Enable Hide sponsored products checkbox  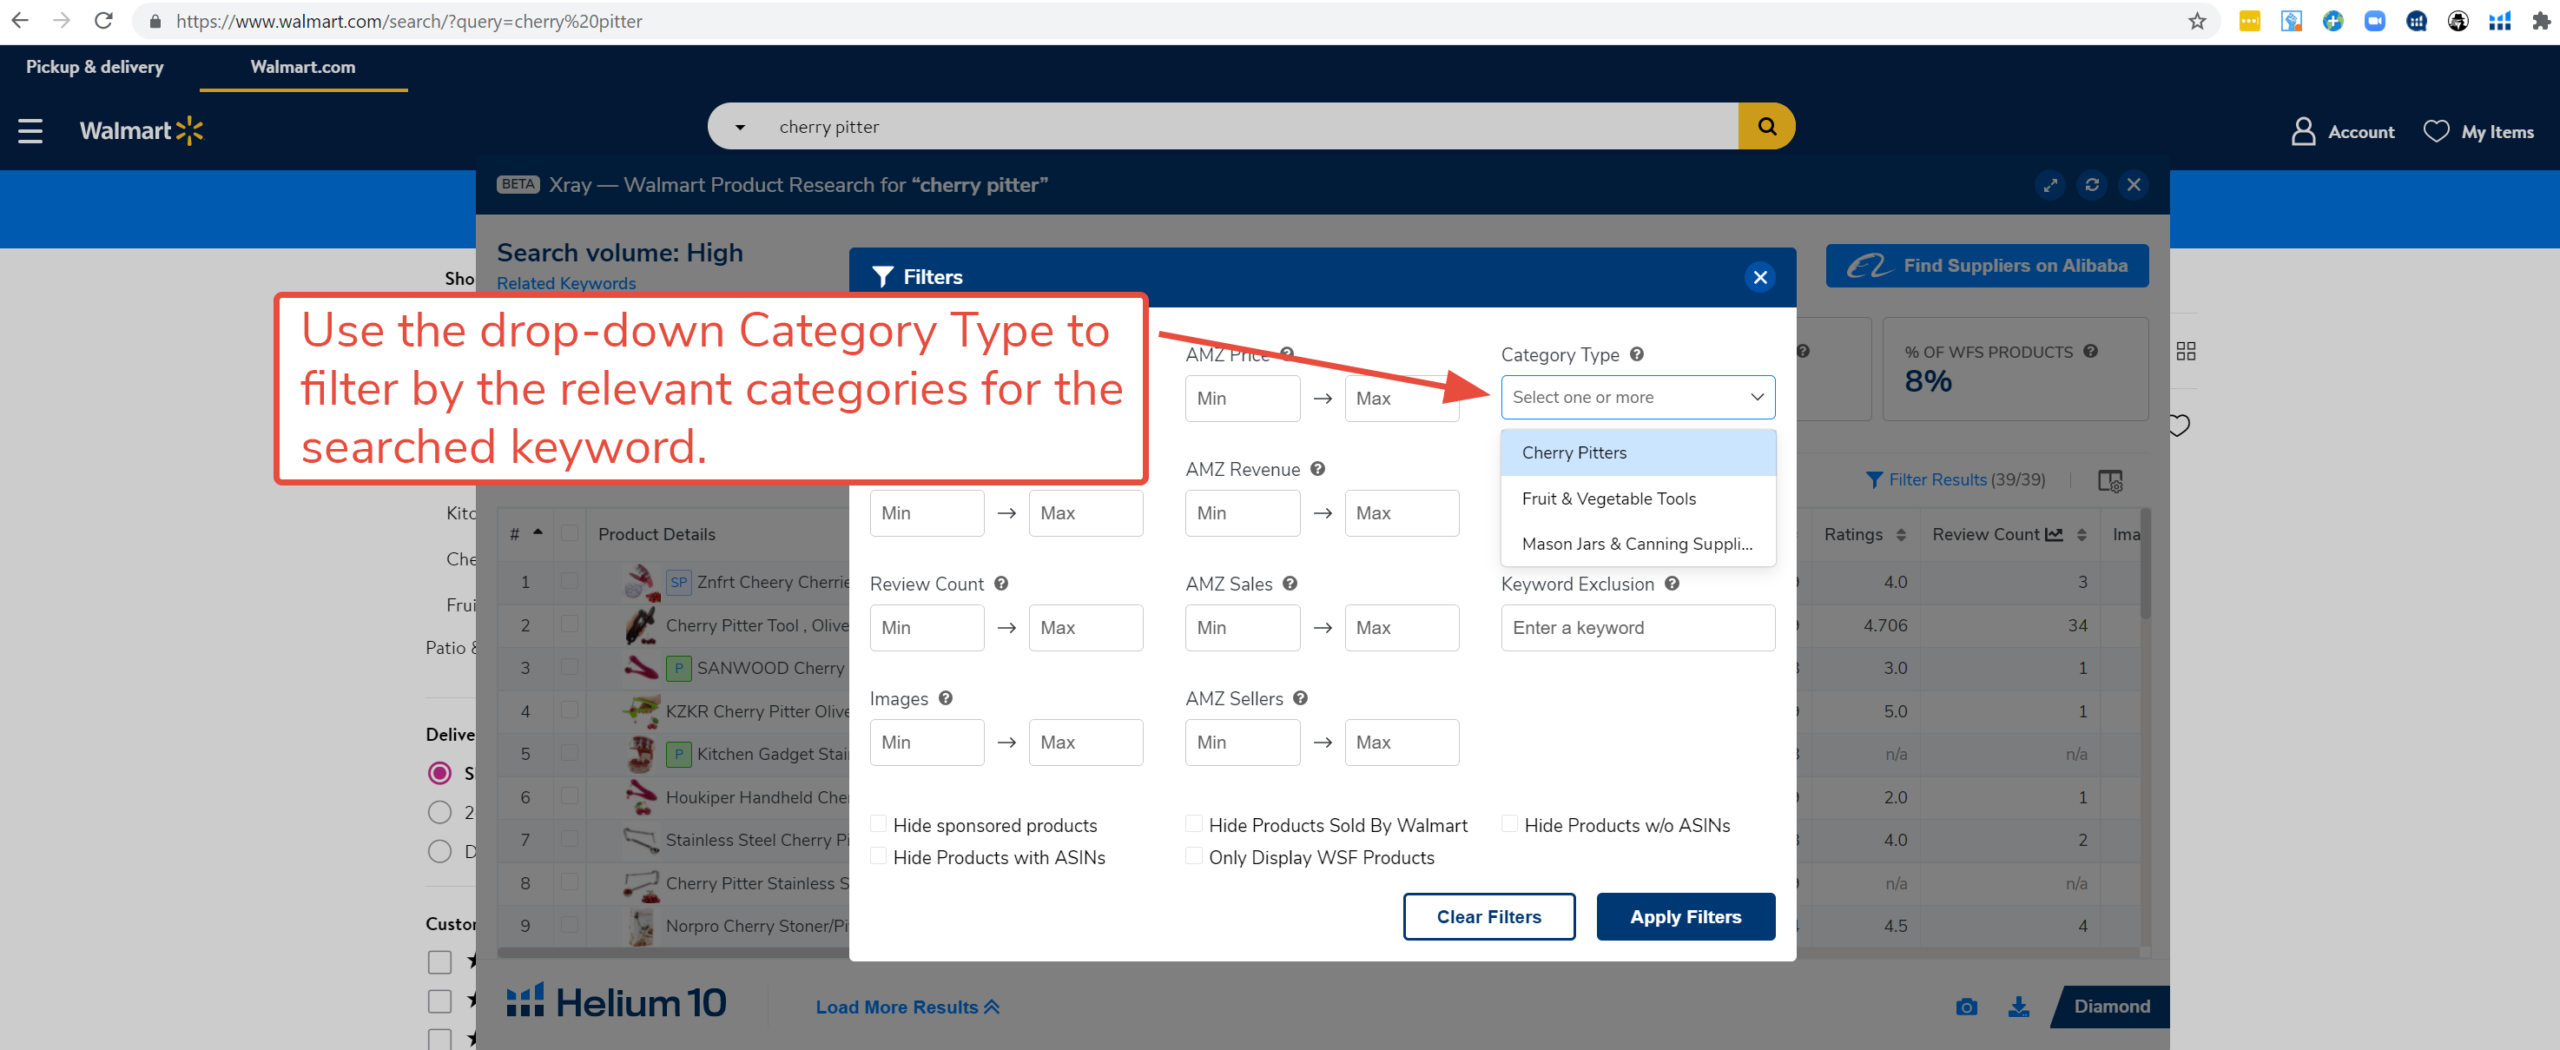pos(878,824)
